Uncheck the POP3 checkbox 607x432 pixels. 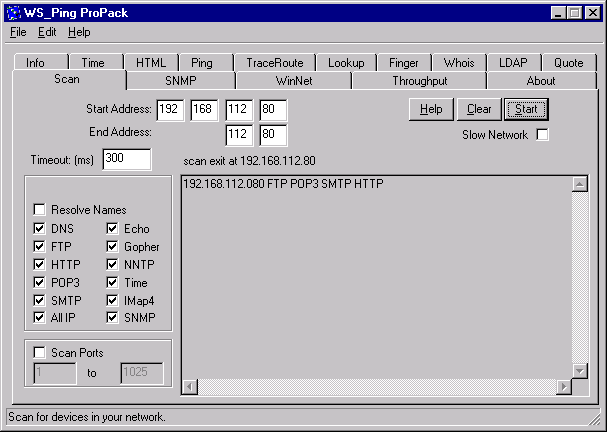pos(39,282)
